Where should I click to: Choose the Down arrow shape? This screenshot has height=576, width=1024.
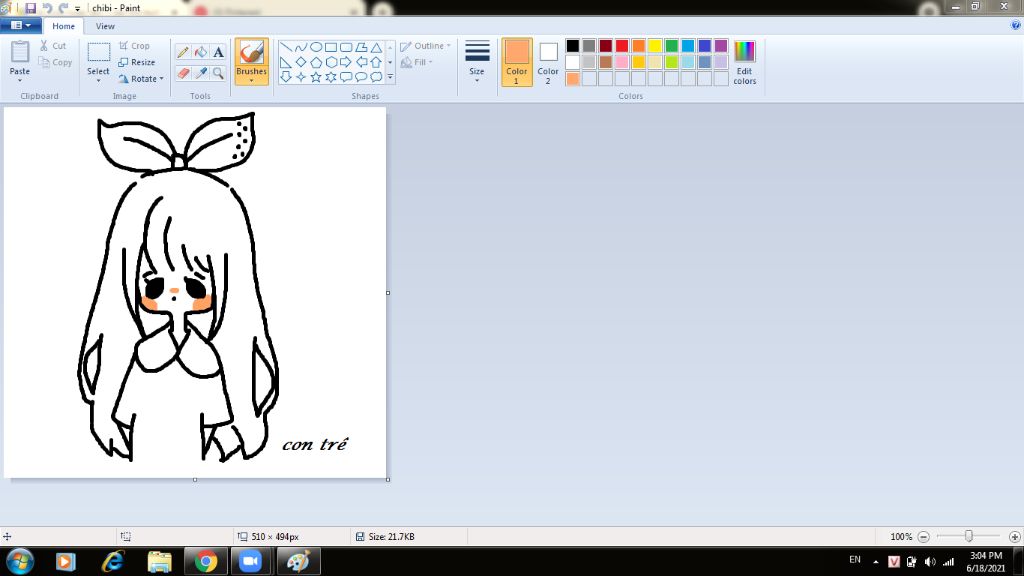[x=285, y=77]
